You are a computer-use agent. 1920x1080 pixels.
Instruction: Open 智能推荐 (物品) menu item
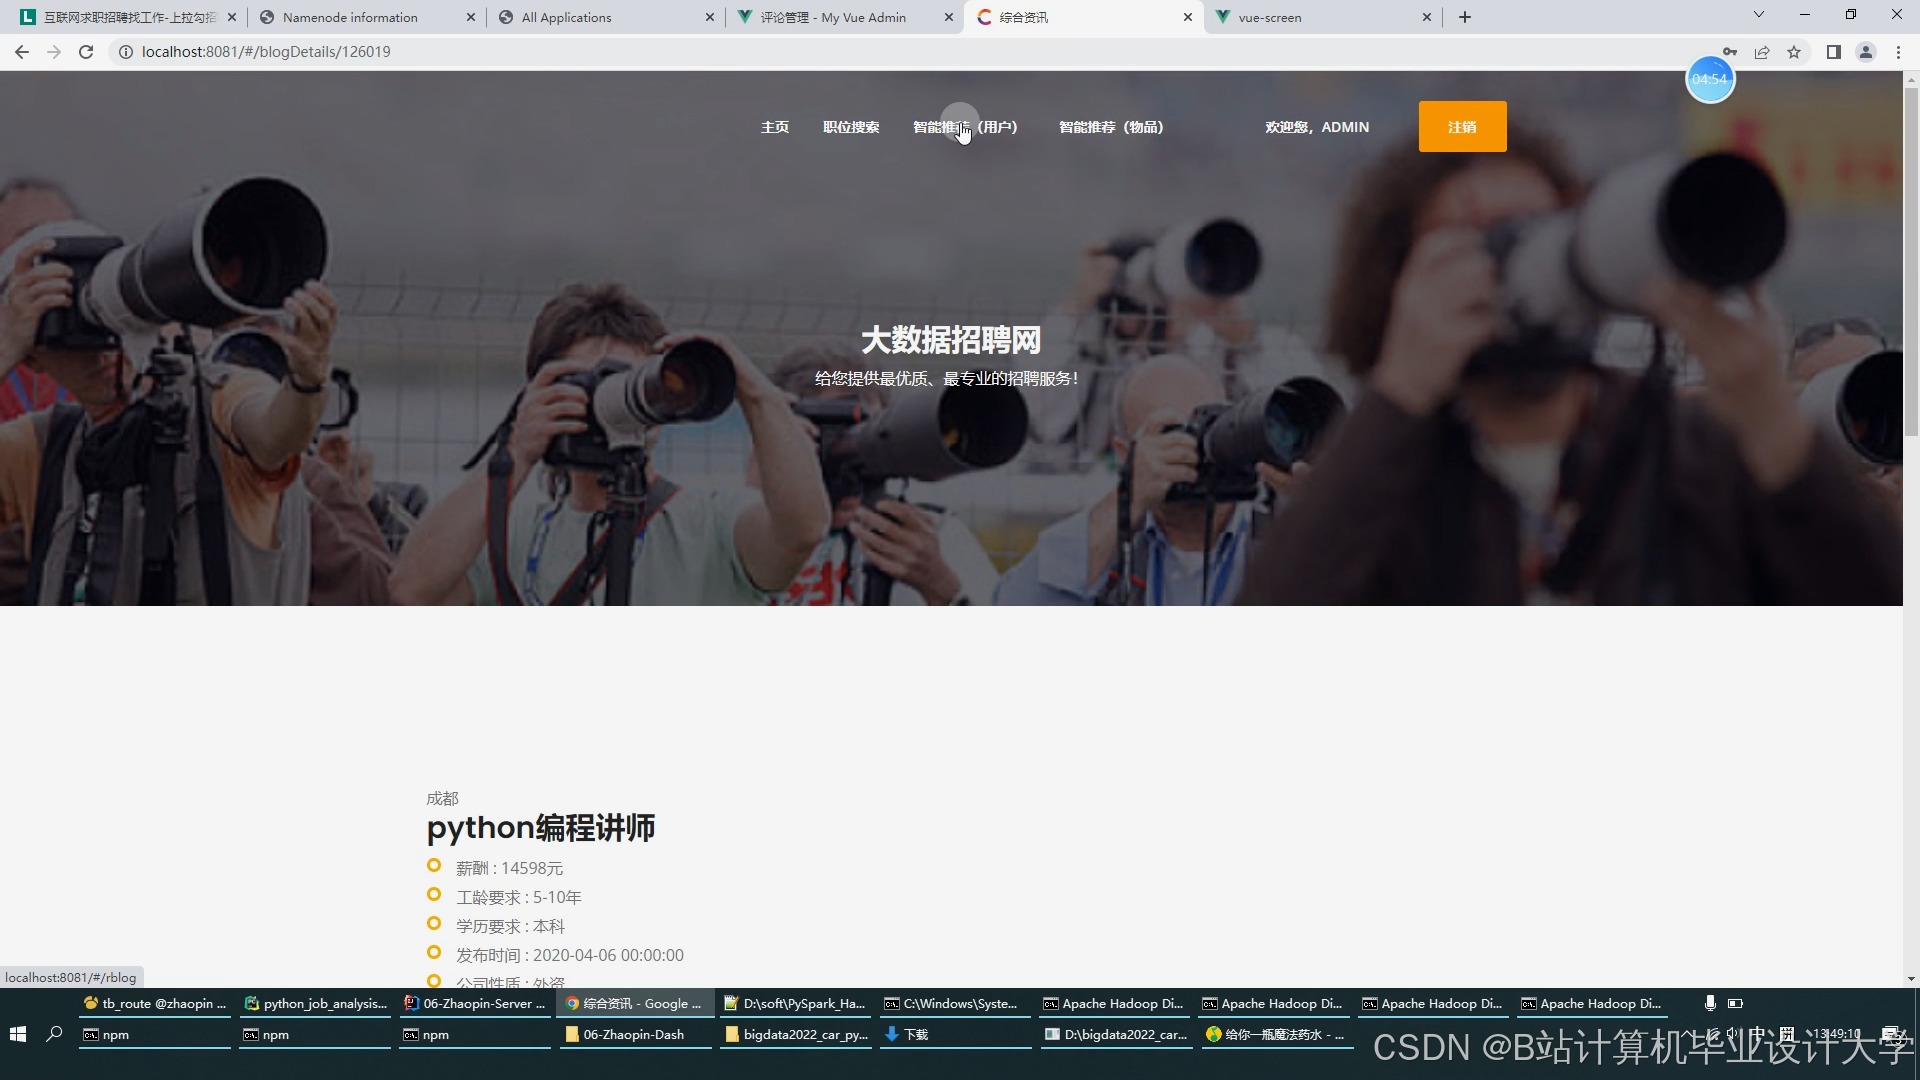(1111, 127)
